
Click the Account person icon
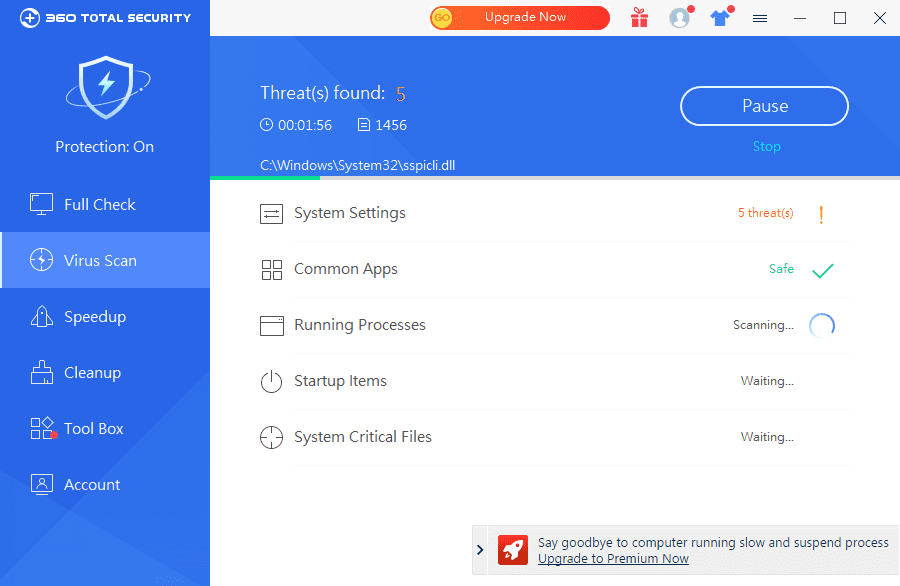(x=41, y=484)
